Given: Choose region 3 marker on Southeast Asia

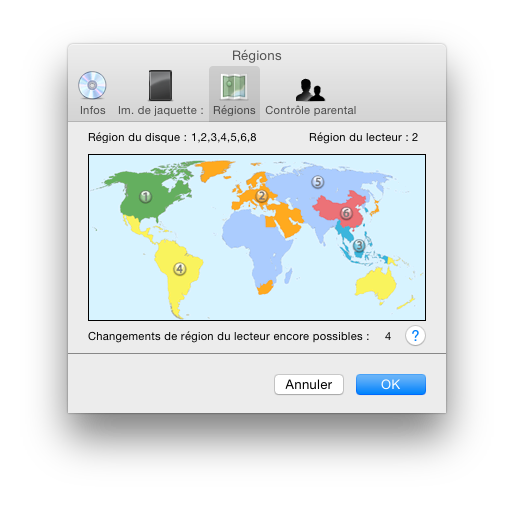Looking at the screenshot, I should 359,246.
